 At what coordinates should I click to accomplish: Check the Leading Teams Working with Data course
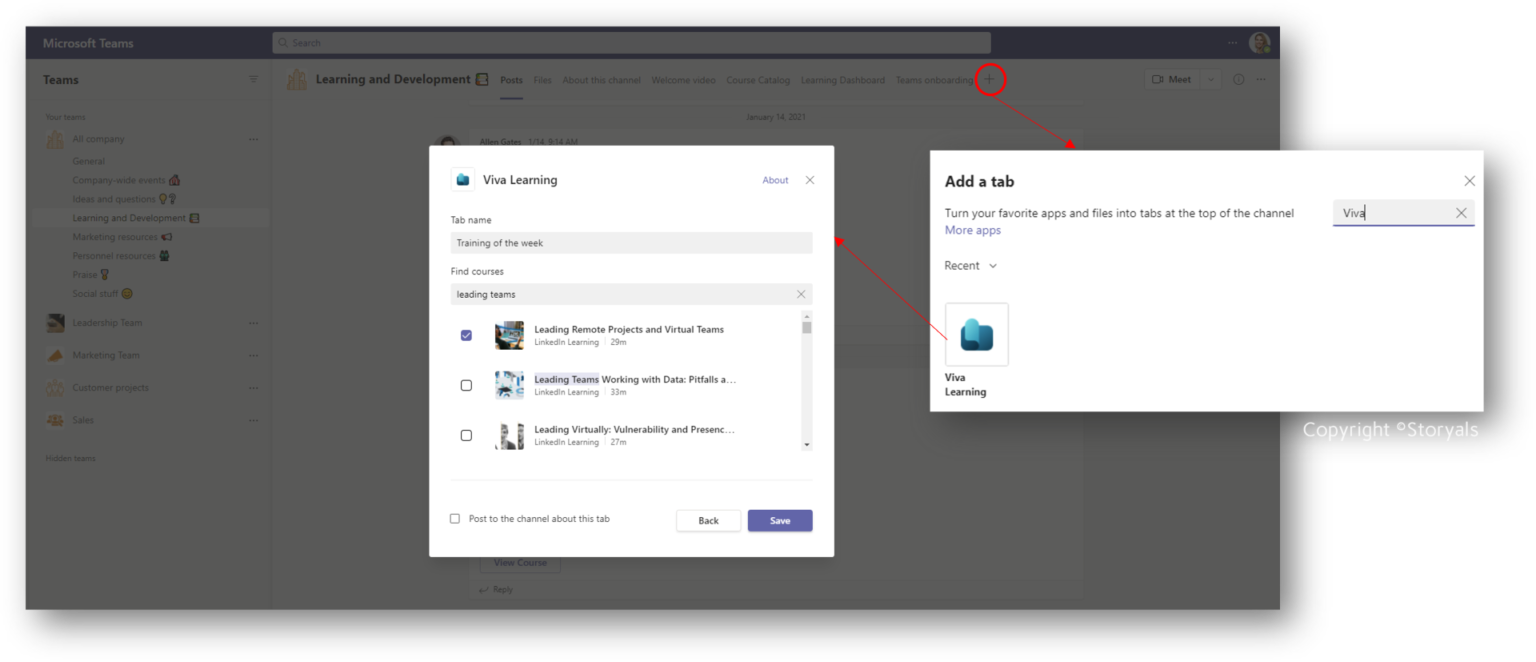pos(466,385)
